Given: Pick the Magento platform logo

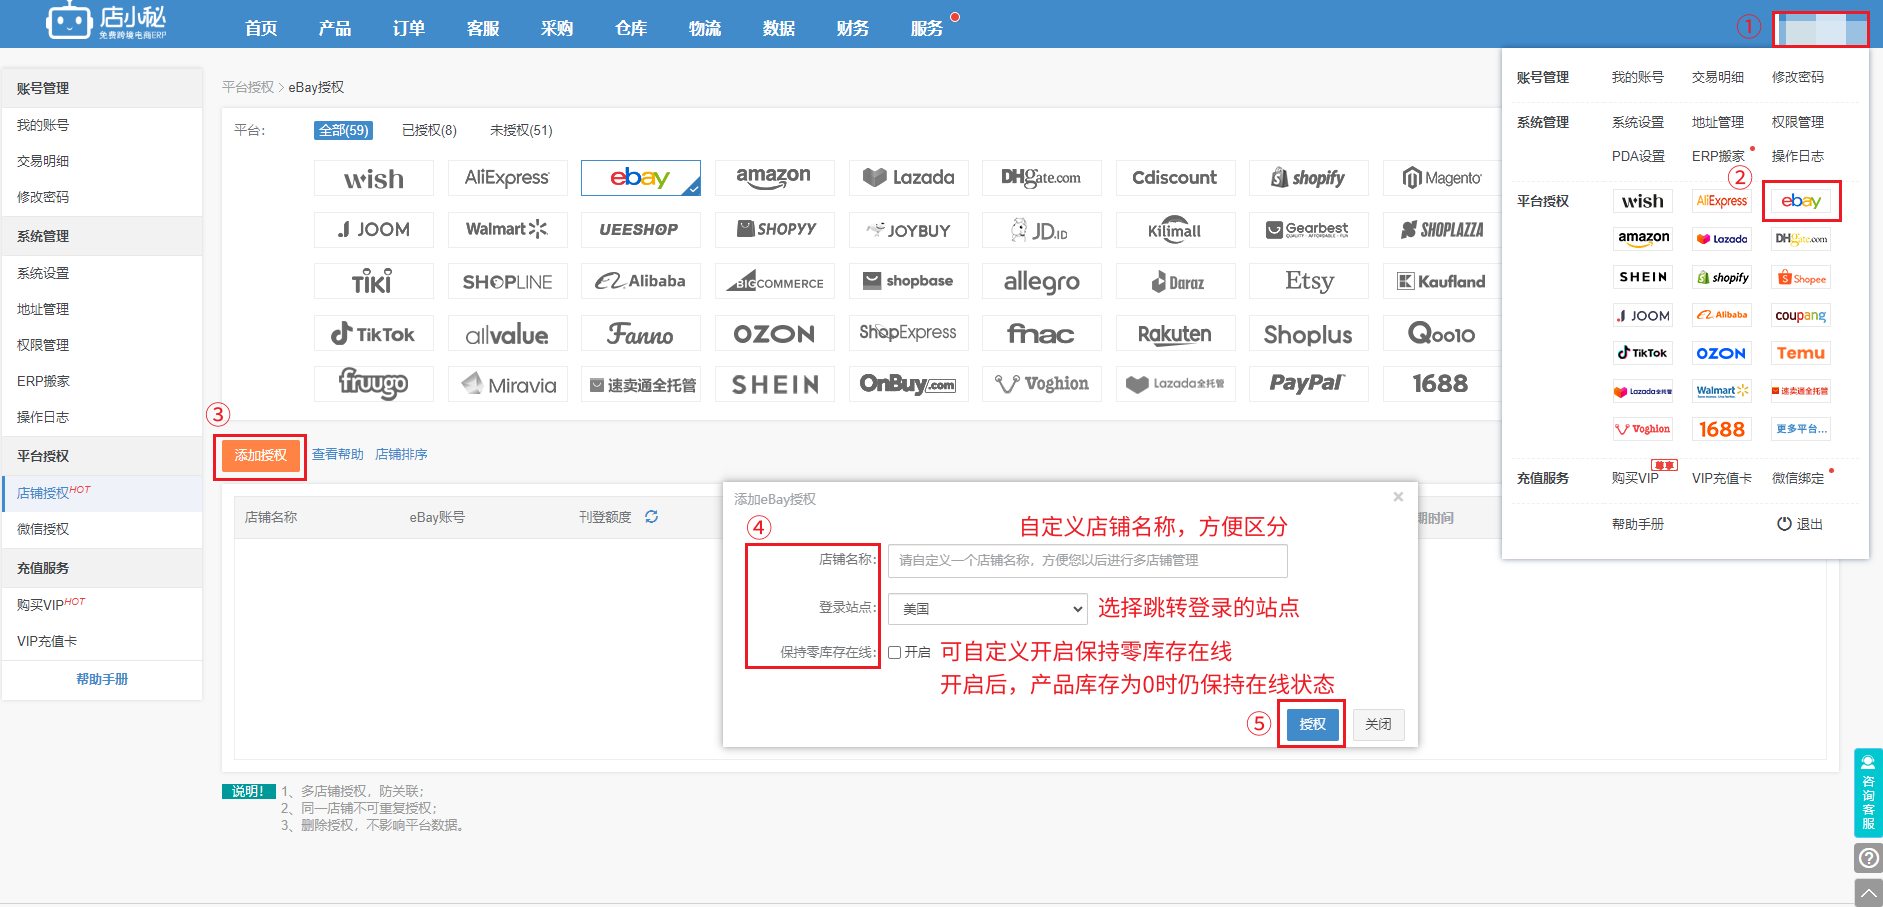Looking at the screenshot, I should 1442,178.
